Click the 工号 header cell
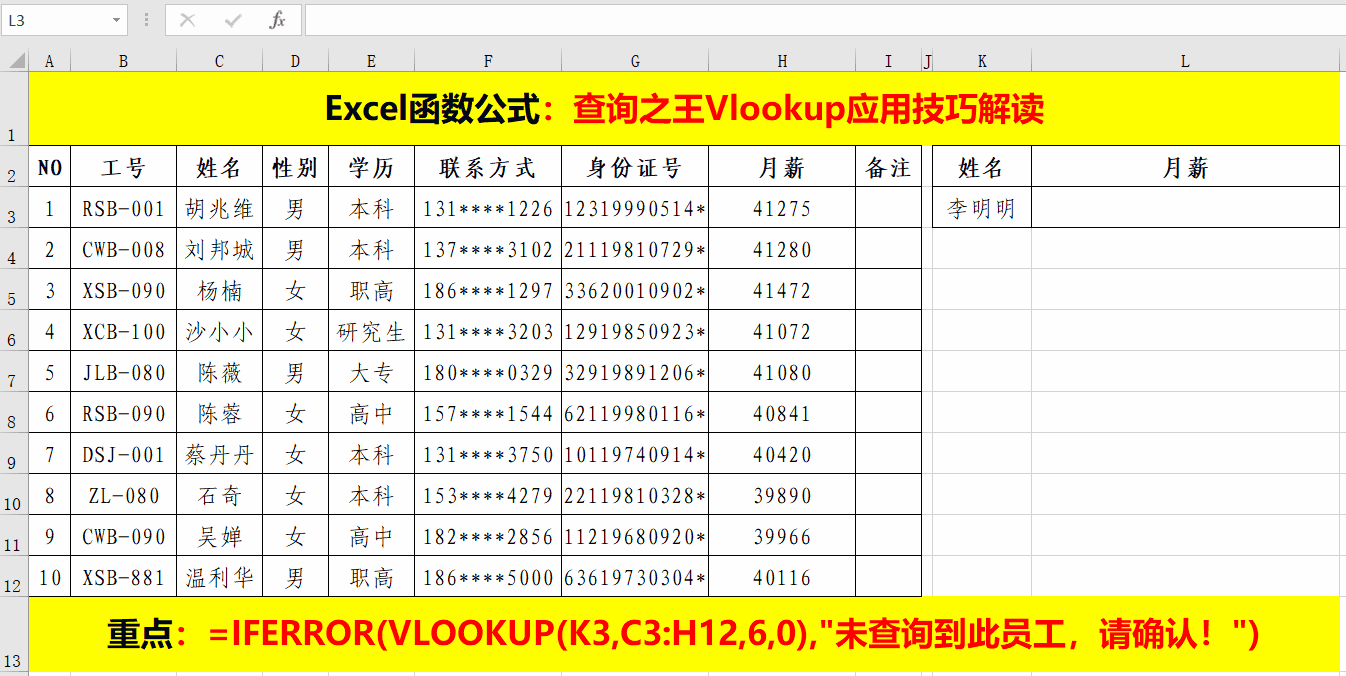This screenshot has width=1346, height=676. pyautogui.click(x=123, y=166)
